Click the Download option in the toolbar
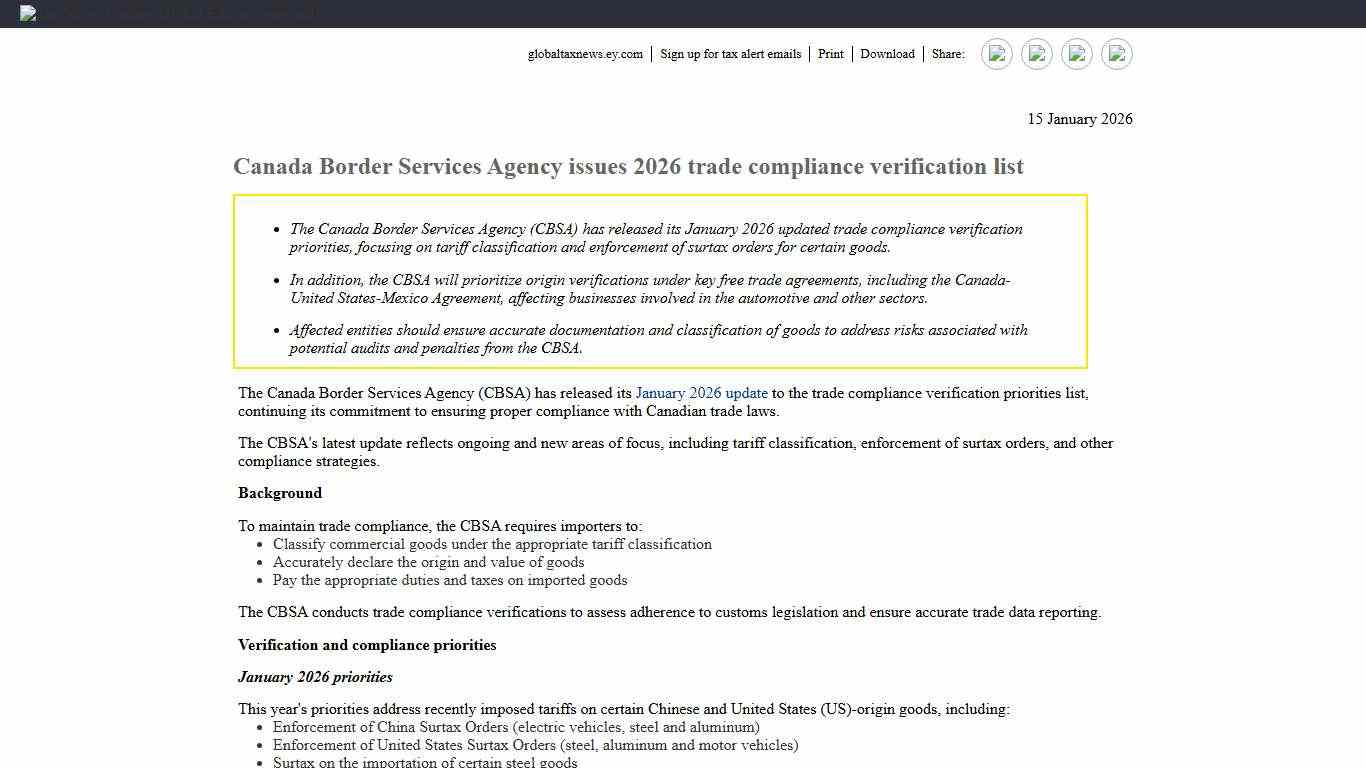 click(x=886, y=54)
